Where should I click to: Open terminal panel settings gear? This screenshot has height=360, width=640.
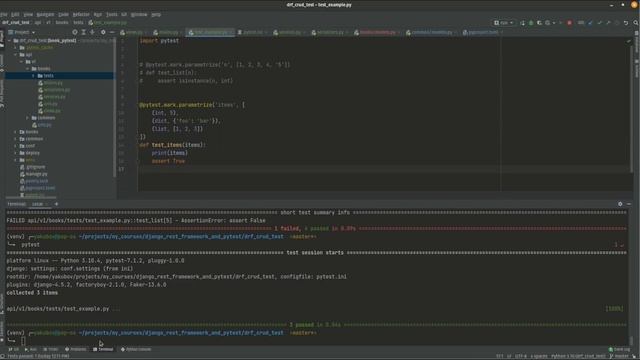pos(620,204)
